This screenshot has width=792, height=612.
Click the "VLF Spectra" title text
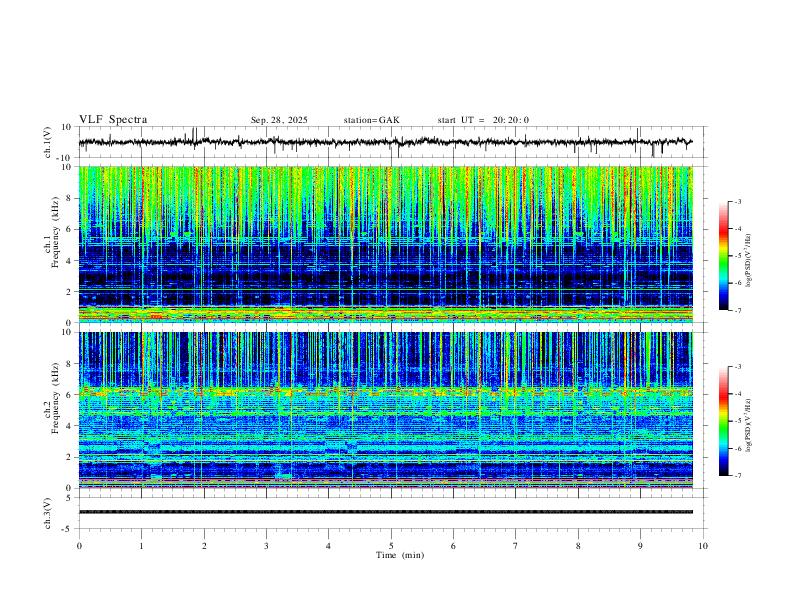113,119
